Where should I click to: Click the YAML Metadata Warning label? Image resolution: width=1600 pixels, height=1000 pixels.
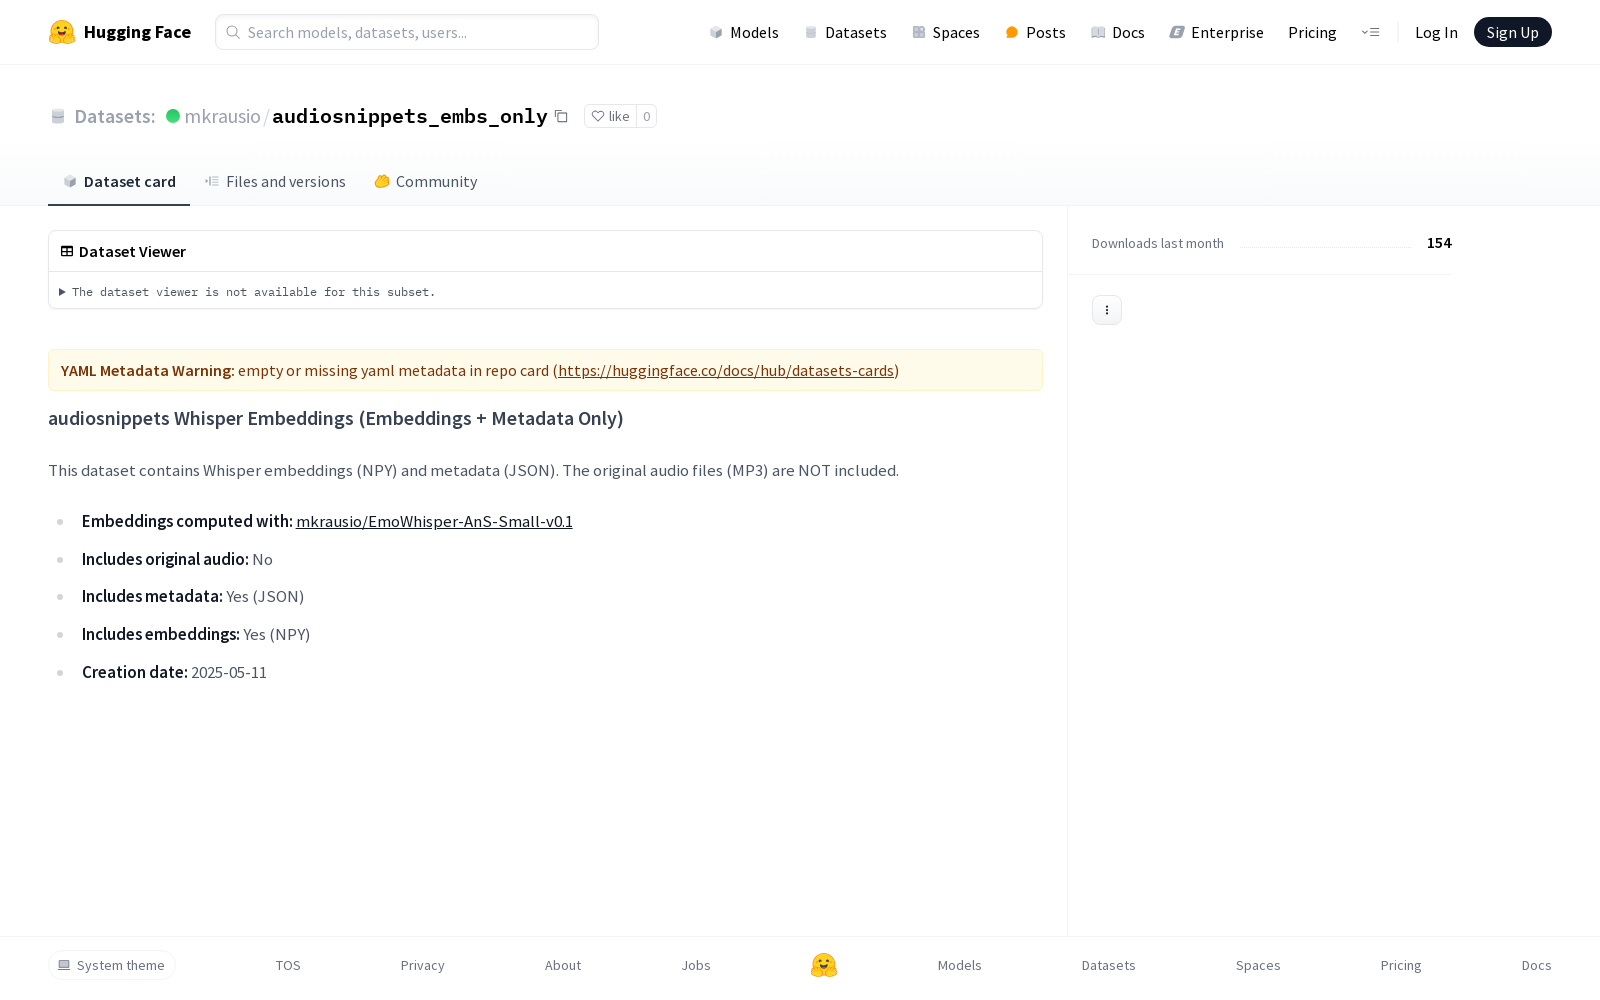click(148, 370)
